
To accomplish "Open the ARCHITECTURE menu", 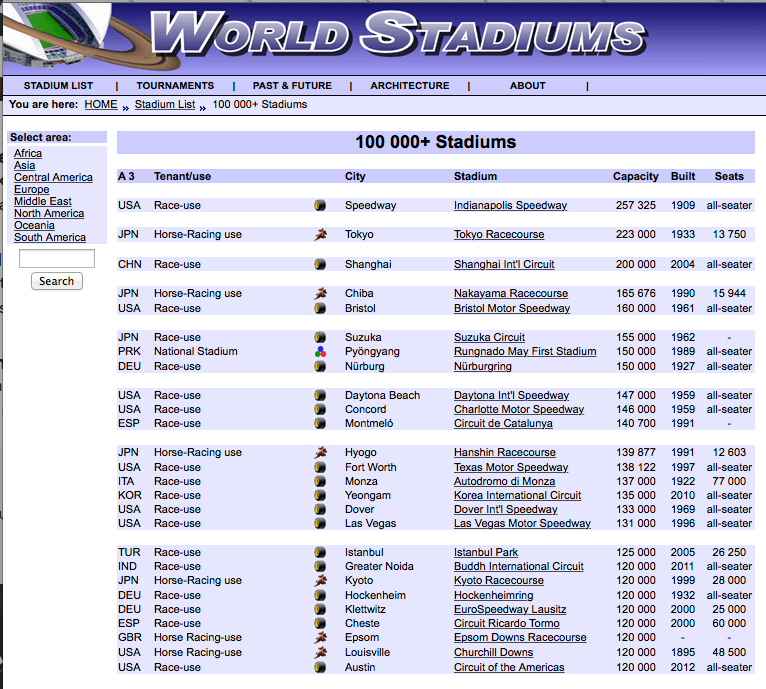I will pos(410,86).
